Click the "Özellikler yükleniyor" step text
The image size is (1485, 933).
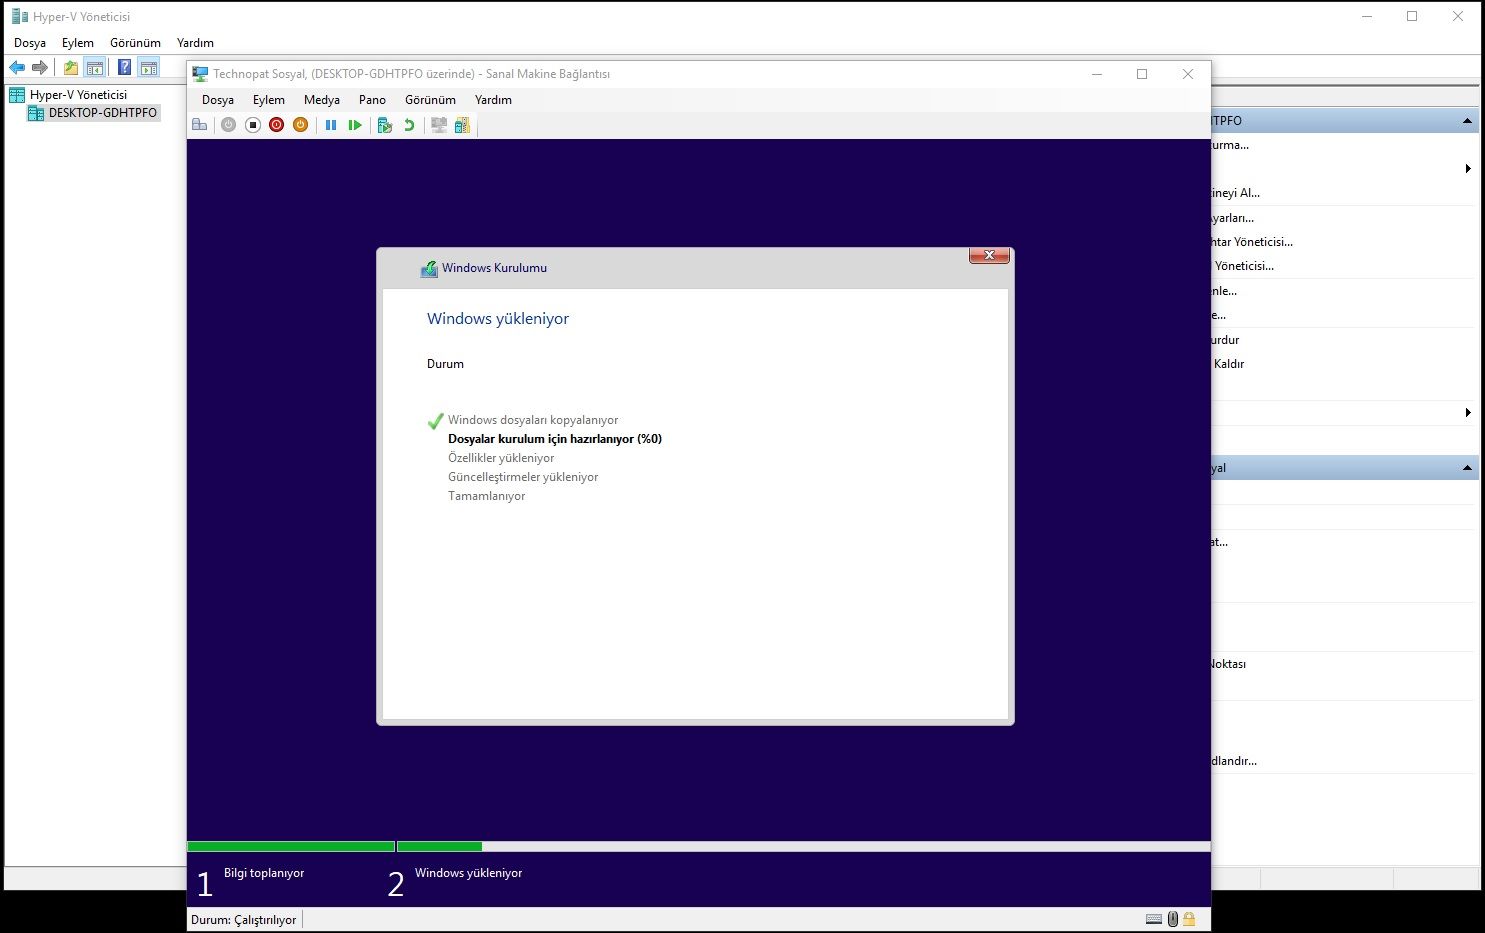(x=501, y=458)
